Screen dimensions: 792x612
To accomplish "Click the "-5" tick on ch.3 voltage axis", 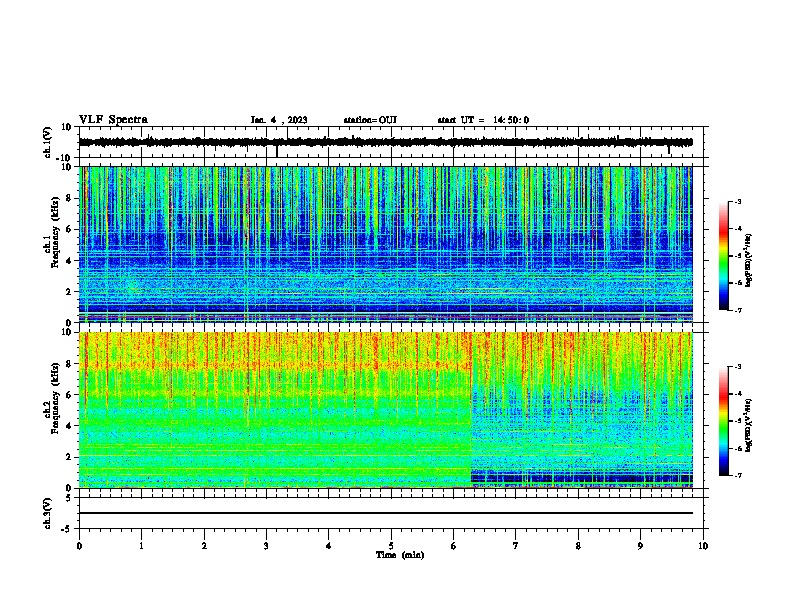I will point(68,529).
